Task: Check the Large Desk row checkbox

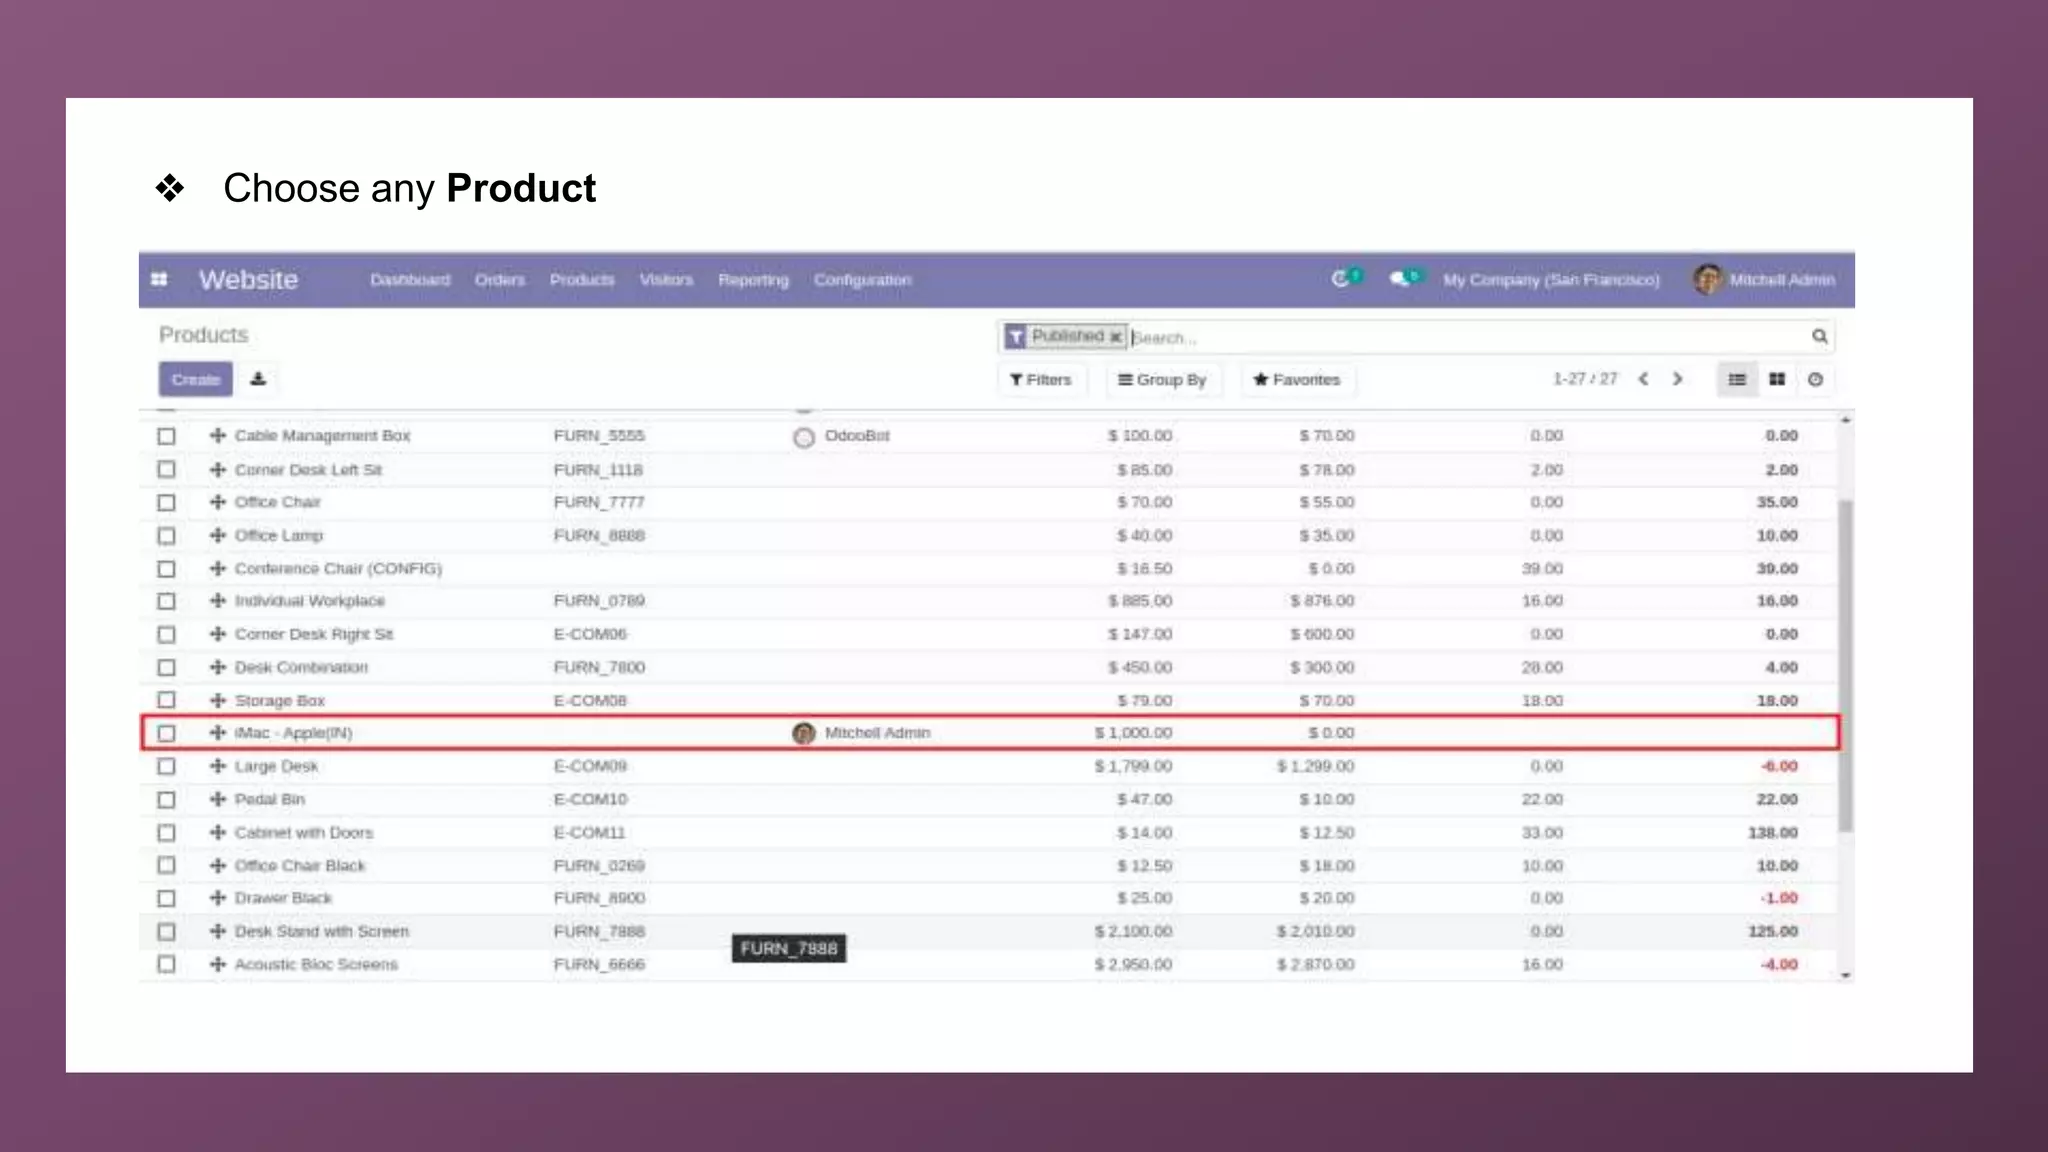Action: 167,767
